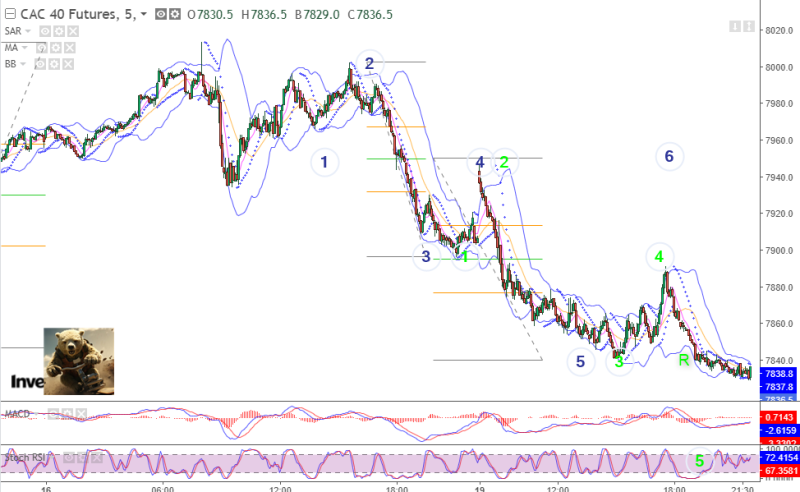Open MACD indicator settings gear
The width and height of the screenshot is (800, 492).
point(68,414)
